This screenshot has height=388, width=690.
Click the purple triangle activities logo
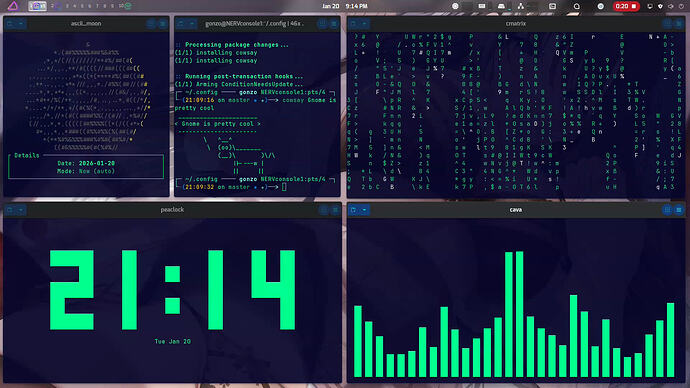tap(13, 6)
